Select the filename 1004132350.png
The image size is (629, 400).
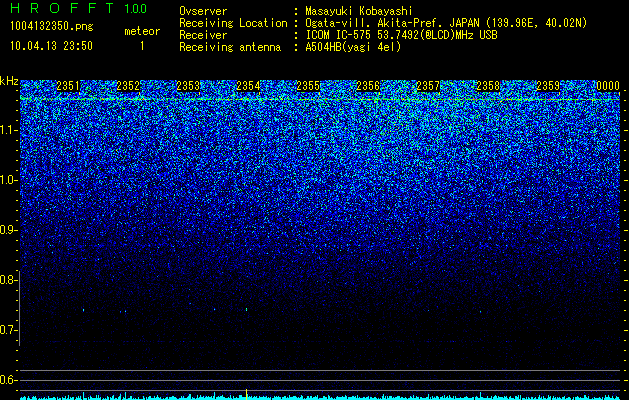[52, 26]
